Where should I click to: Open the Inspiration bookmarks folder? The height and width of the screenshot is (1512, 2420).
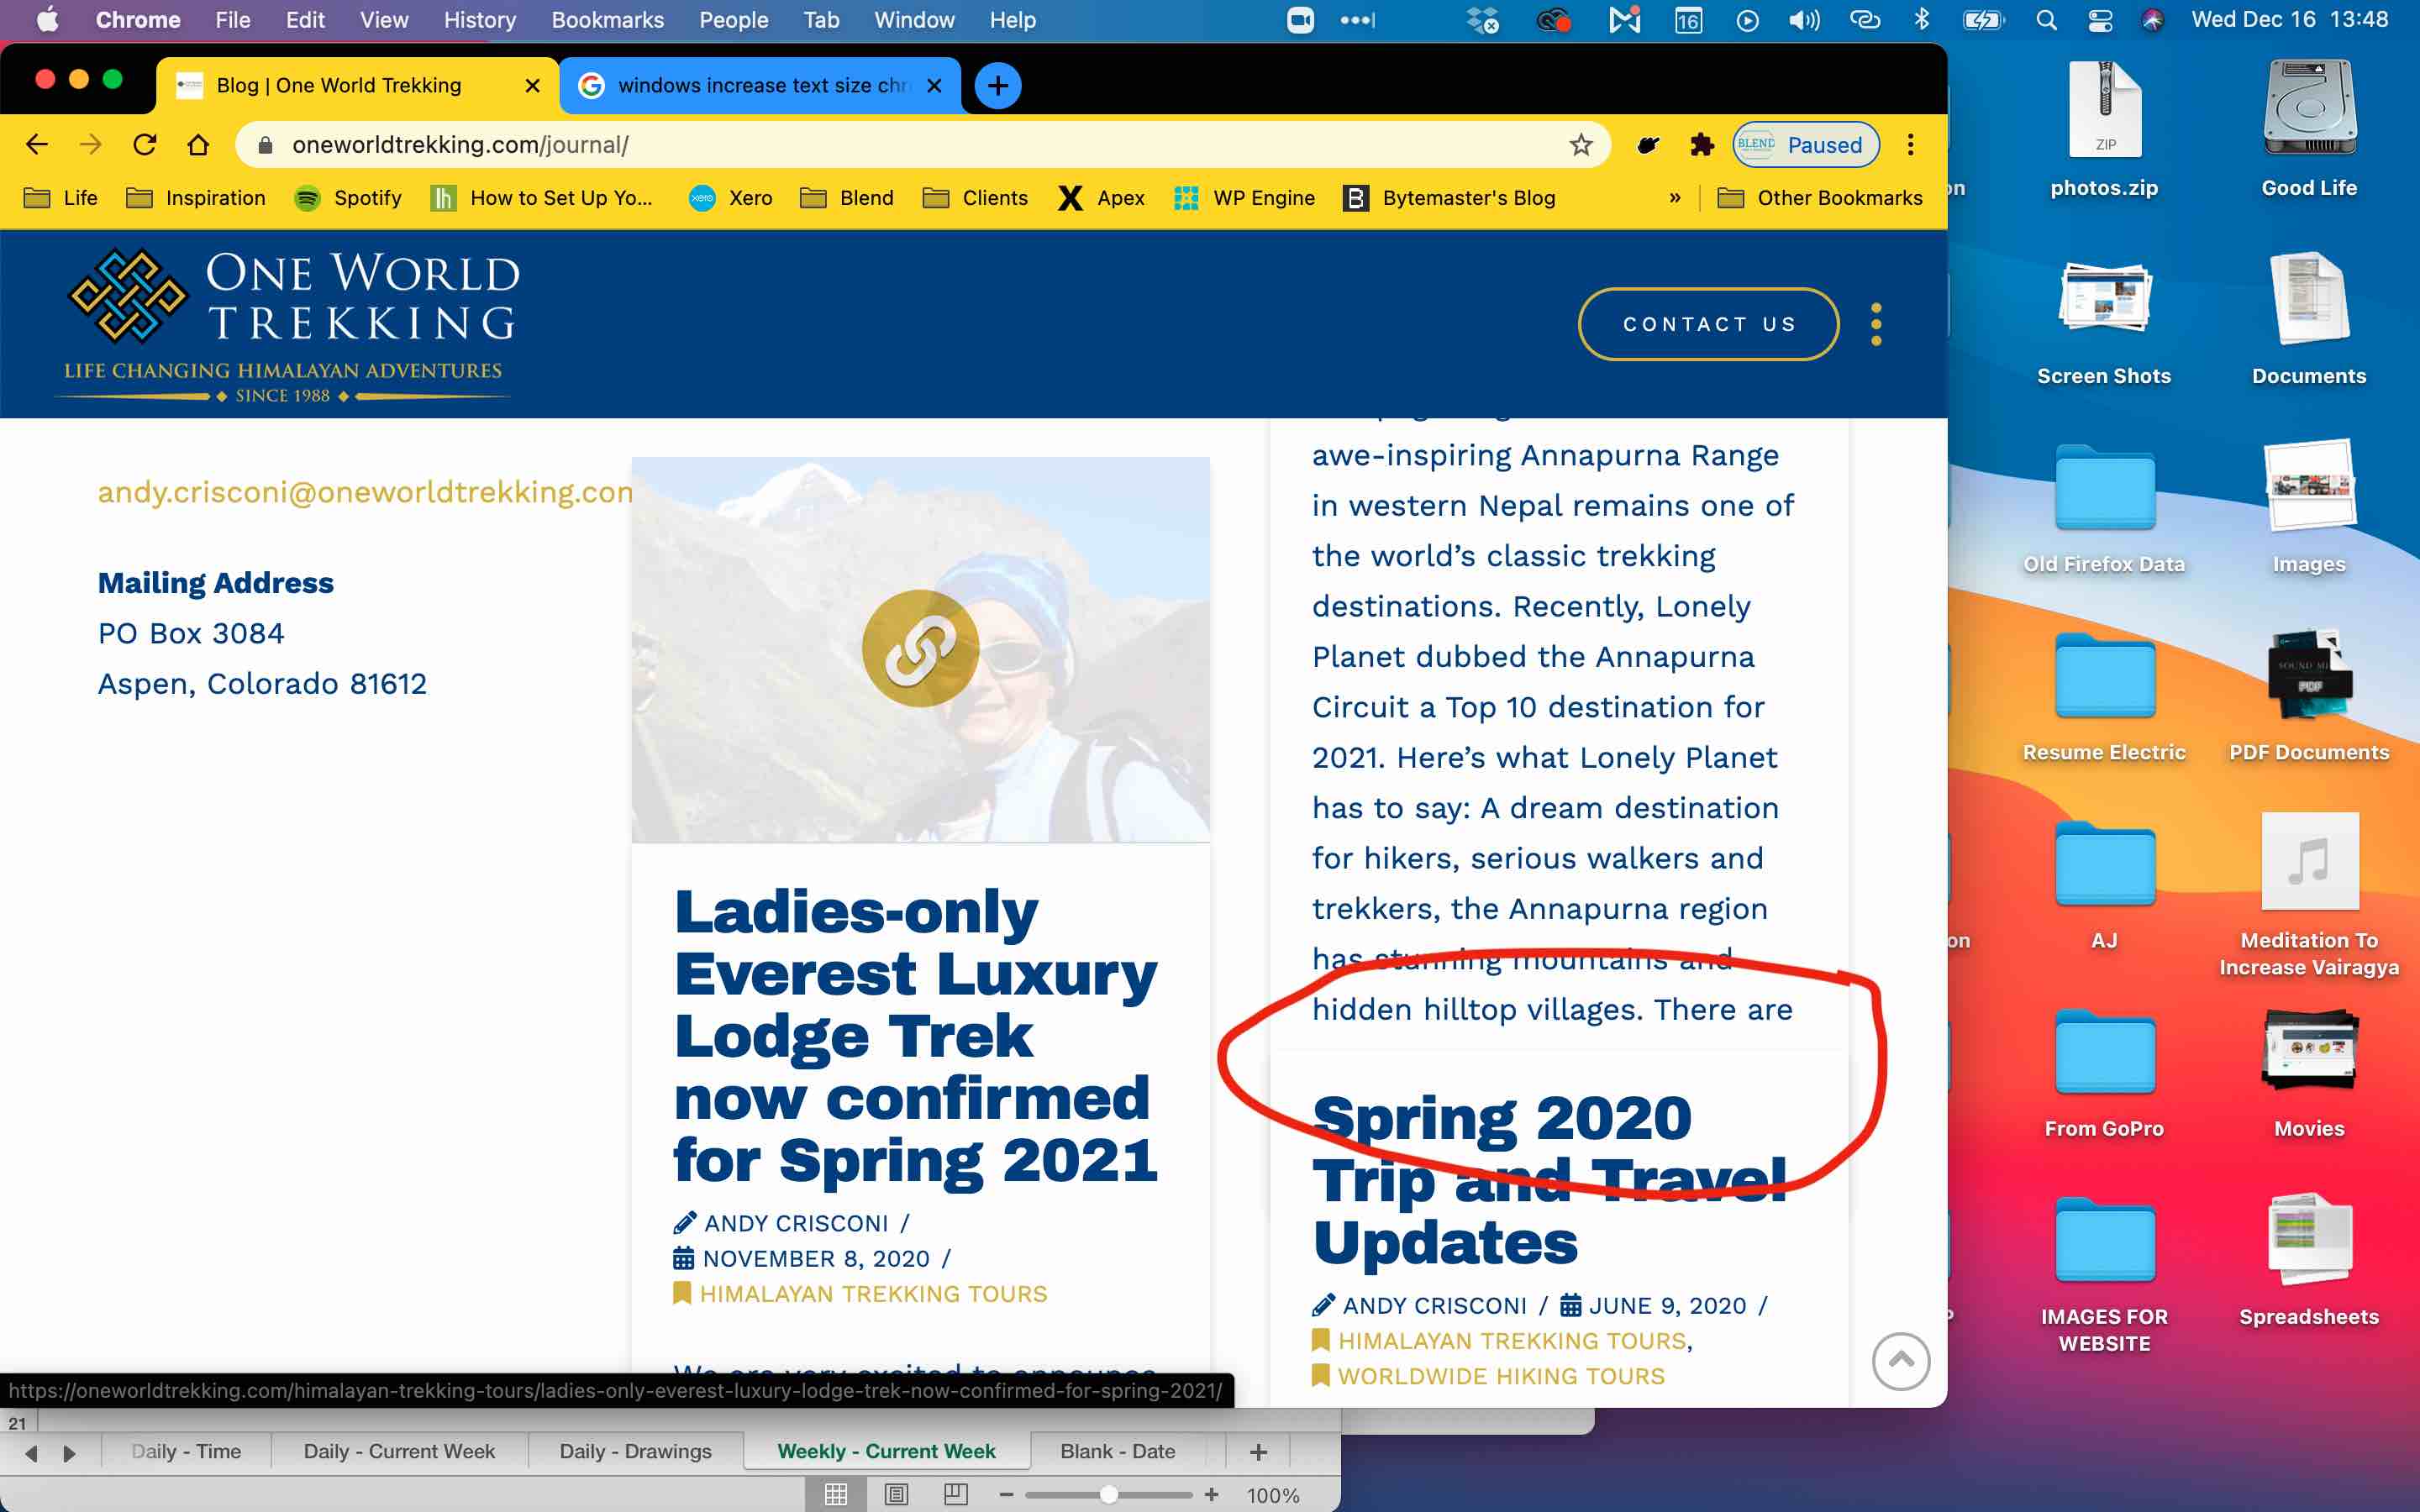196,198
